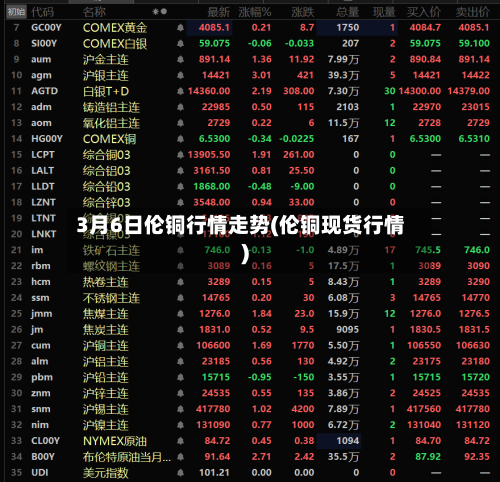Click the alert bell for 沪银主连
Image resolution: width=500 pixels, height=482 pixels.
[180, 75]
